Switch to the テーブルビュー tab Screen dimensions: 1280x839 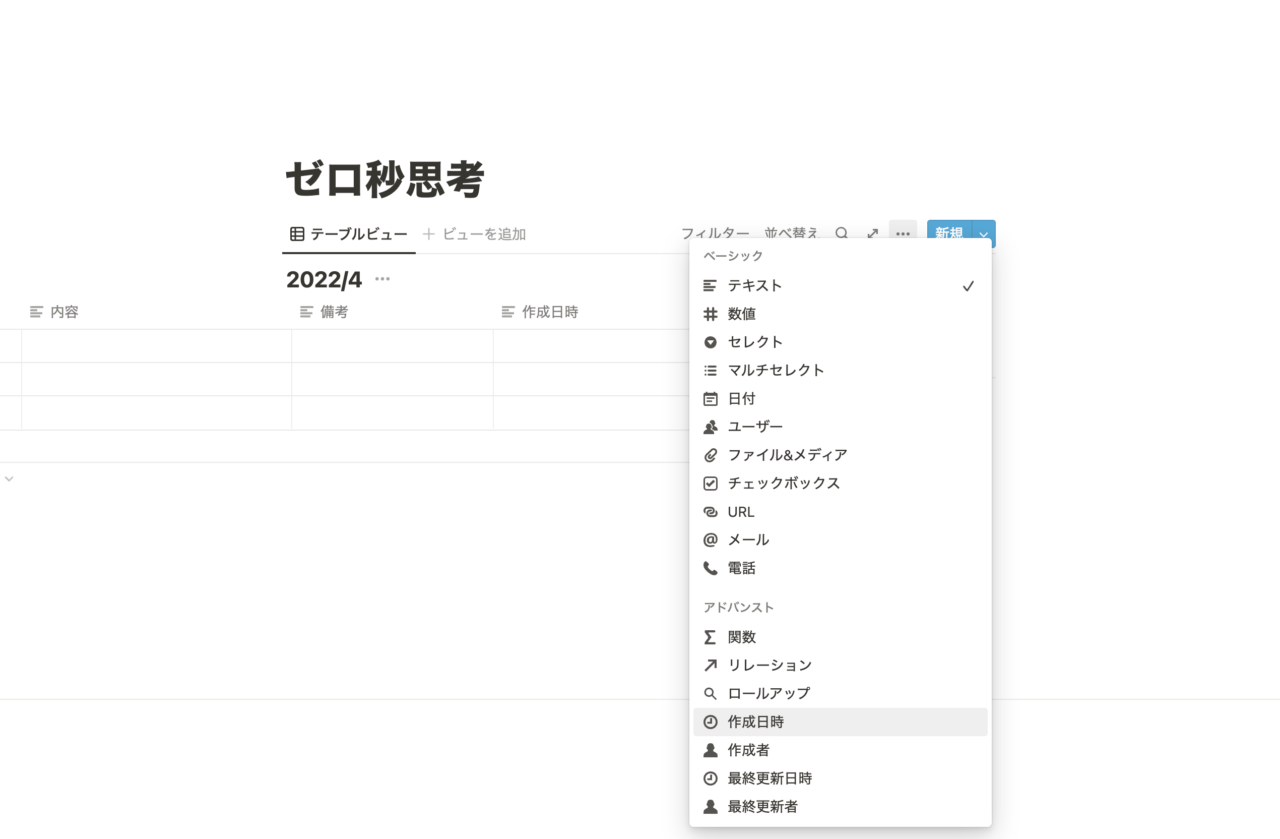coord(349,234)
